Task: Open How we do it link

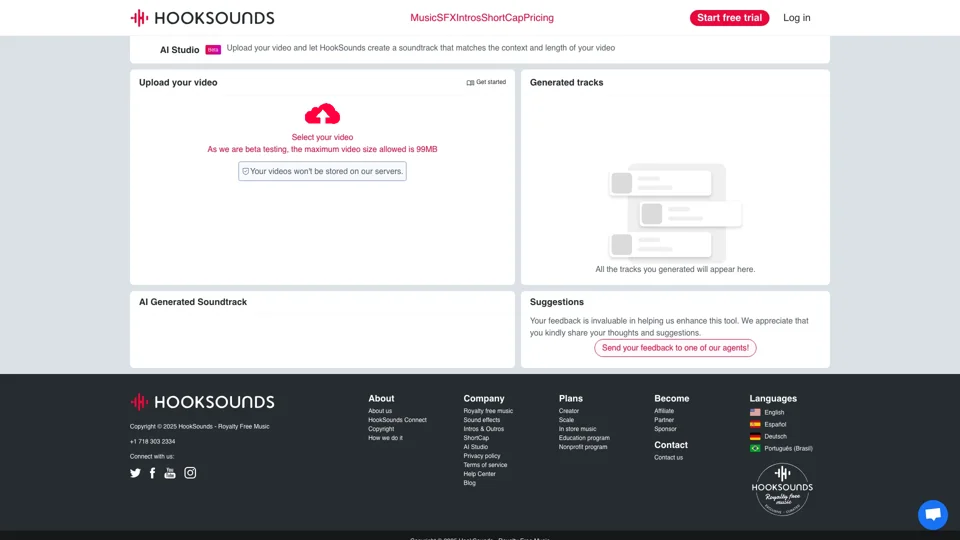Action: pos(385,438)
